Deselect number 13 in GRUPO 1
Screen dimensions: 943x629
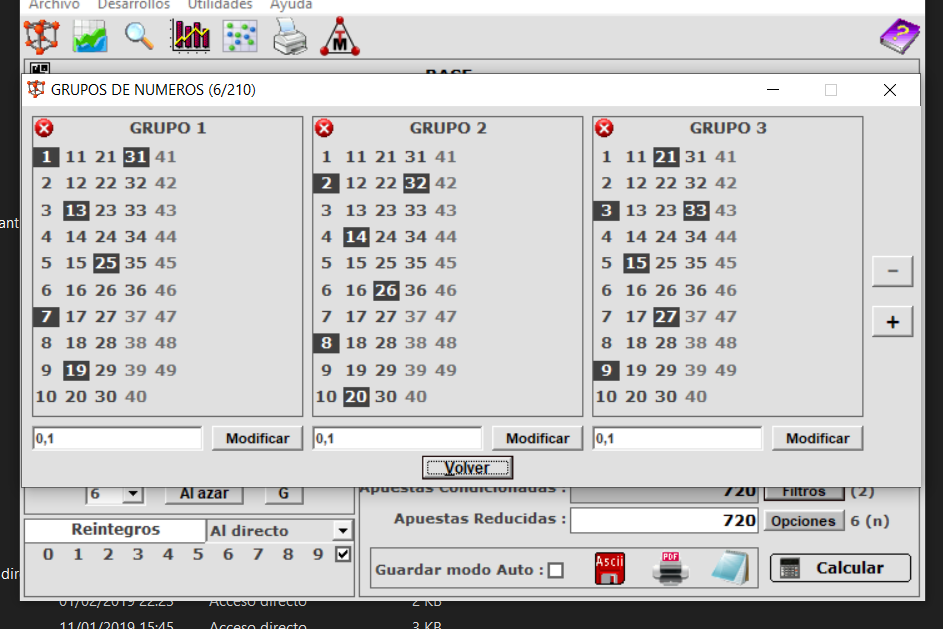tap(76, 210)
